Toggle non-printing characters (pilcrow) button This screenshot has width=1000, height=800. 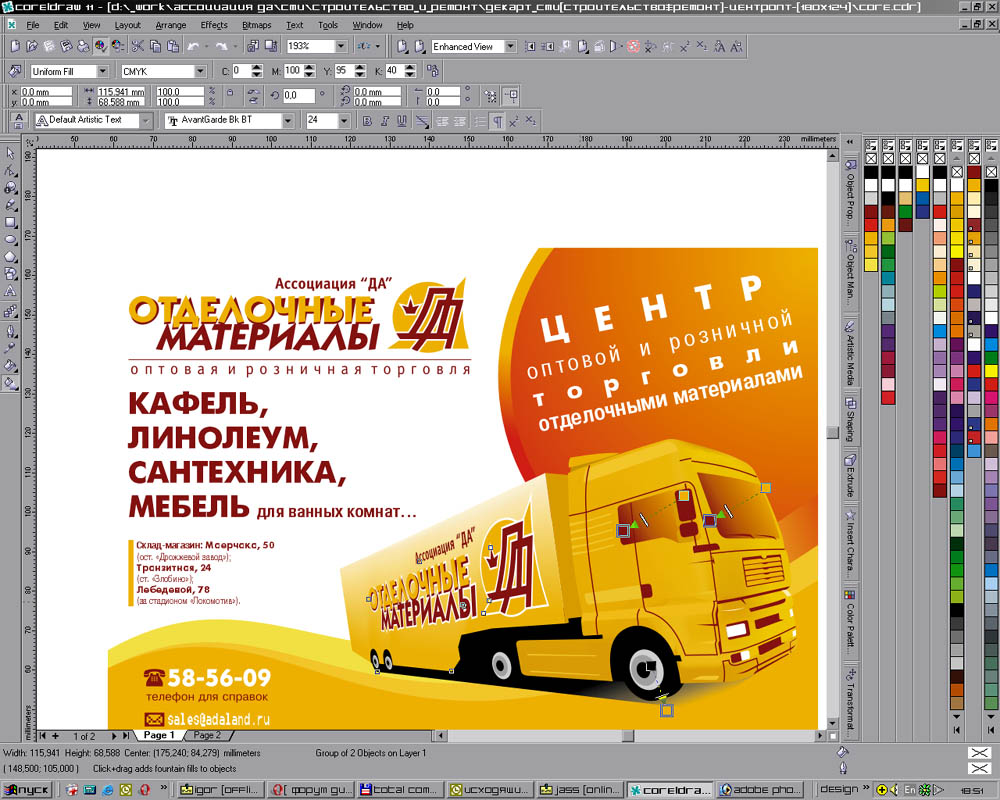pyautogui.click(x=497, y=121)
